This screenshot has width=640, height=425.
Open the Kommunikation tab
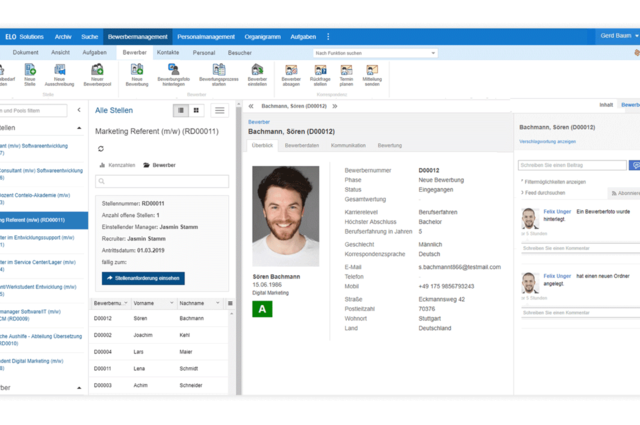(348, 145)
